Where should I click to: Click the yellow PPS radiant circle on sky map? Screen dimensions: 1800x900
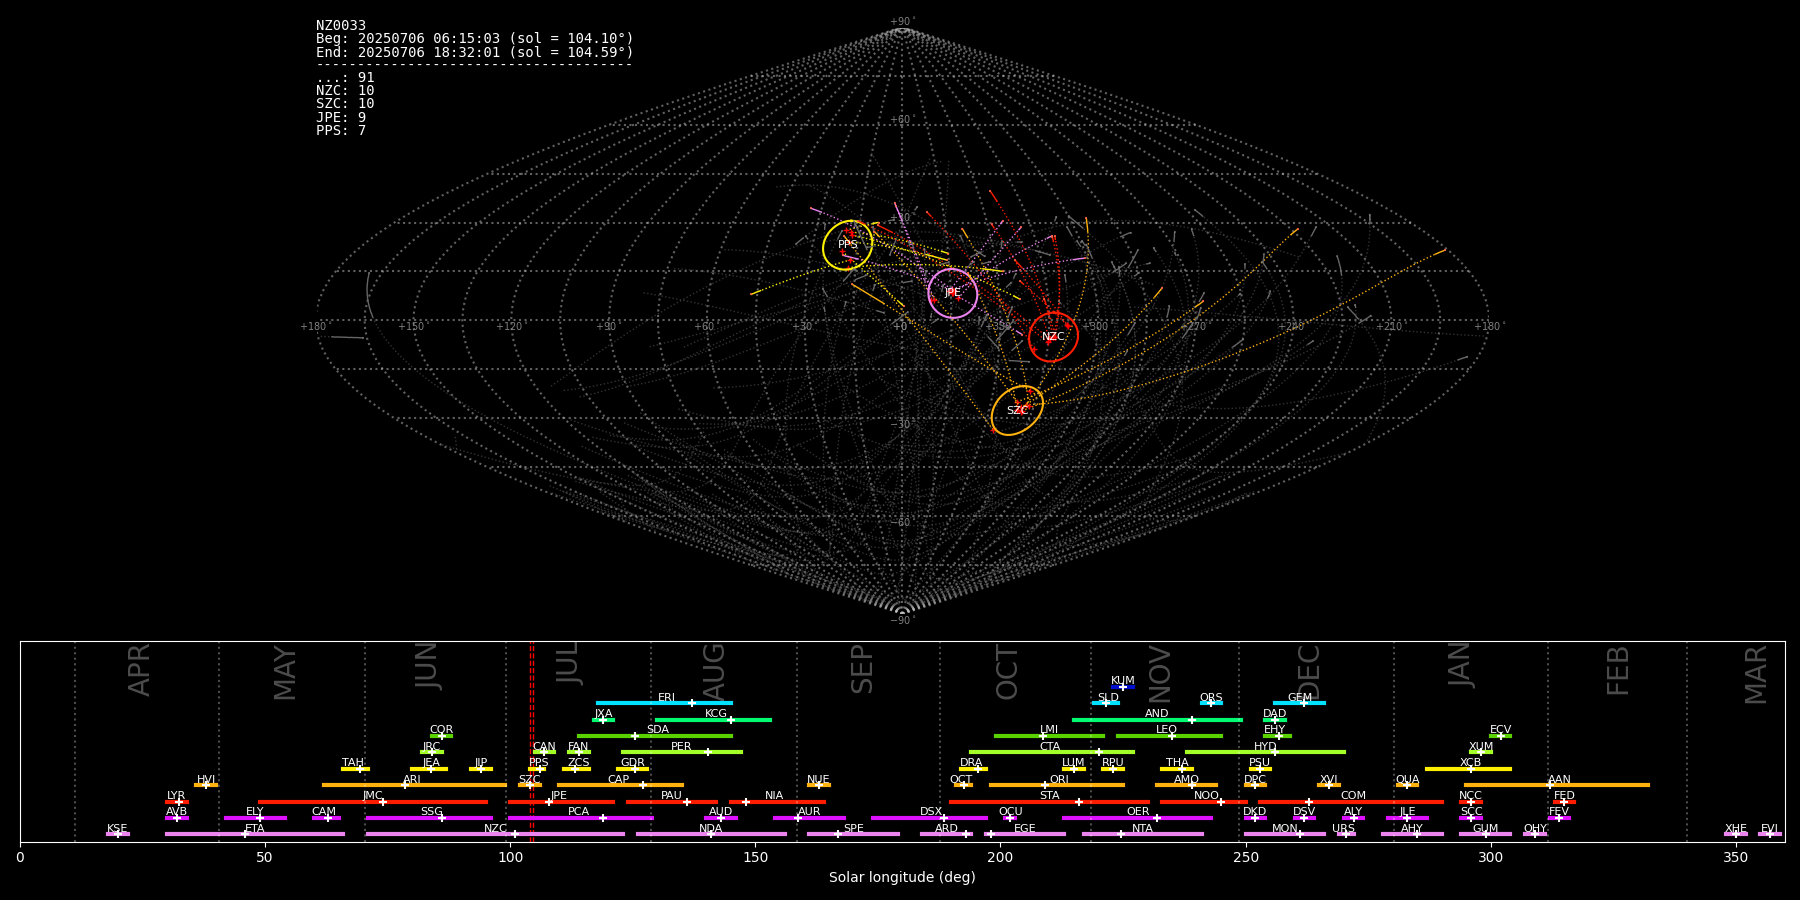point(847,245)
